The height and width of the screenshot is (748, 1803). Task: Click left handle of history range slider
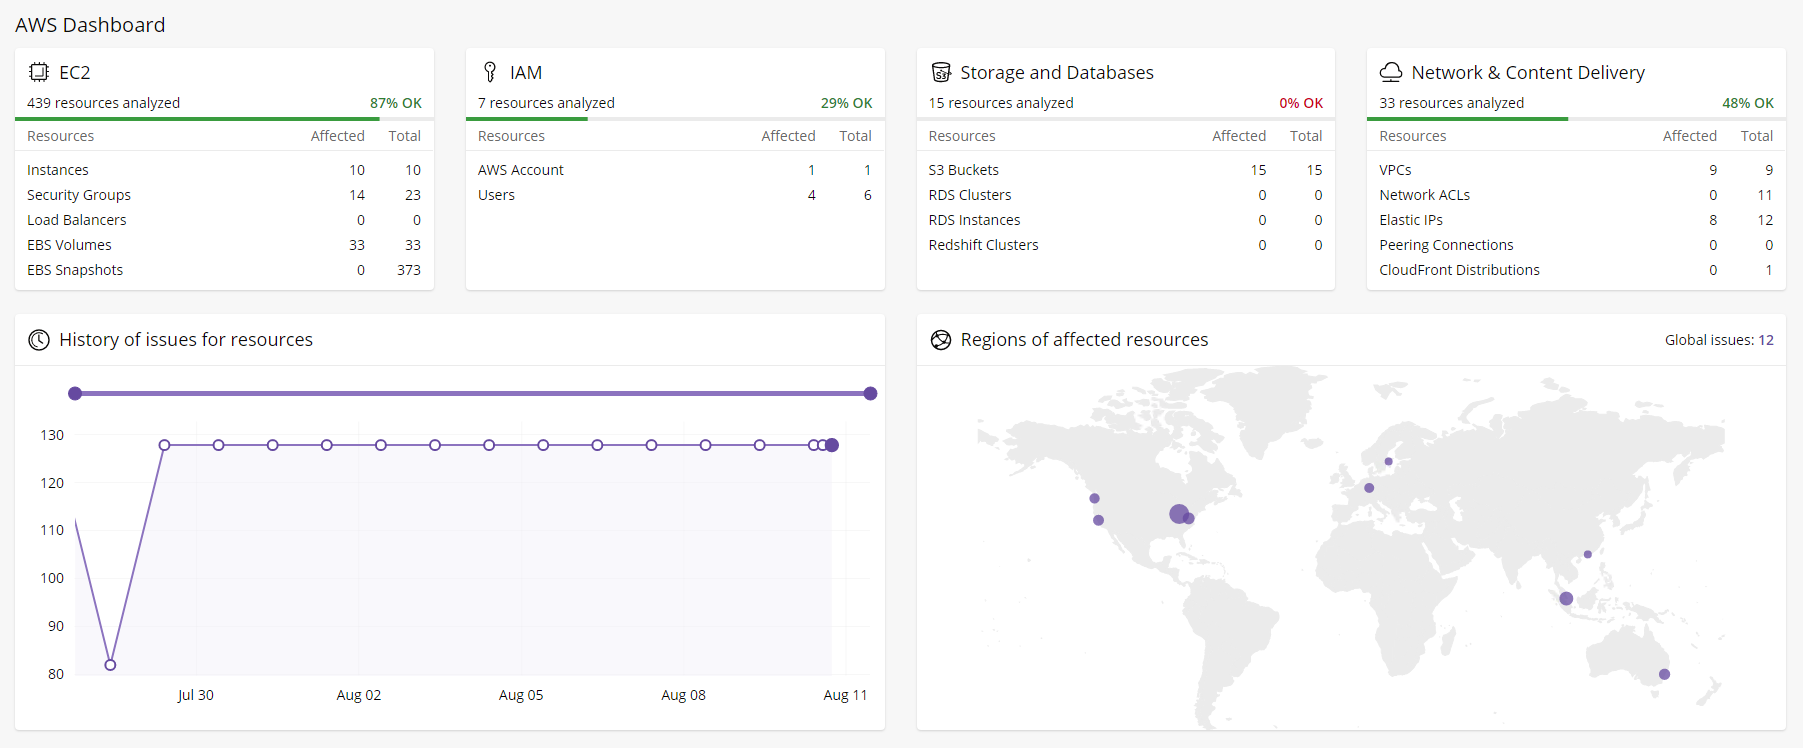tap(75, 394)
